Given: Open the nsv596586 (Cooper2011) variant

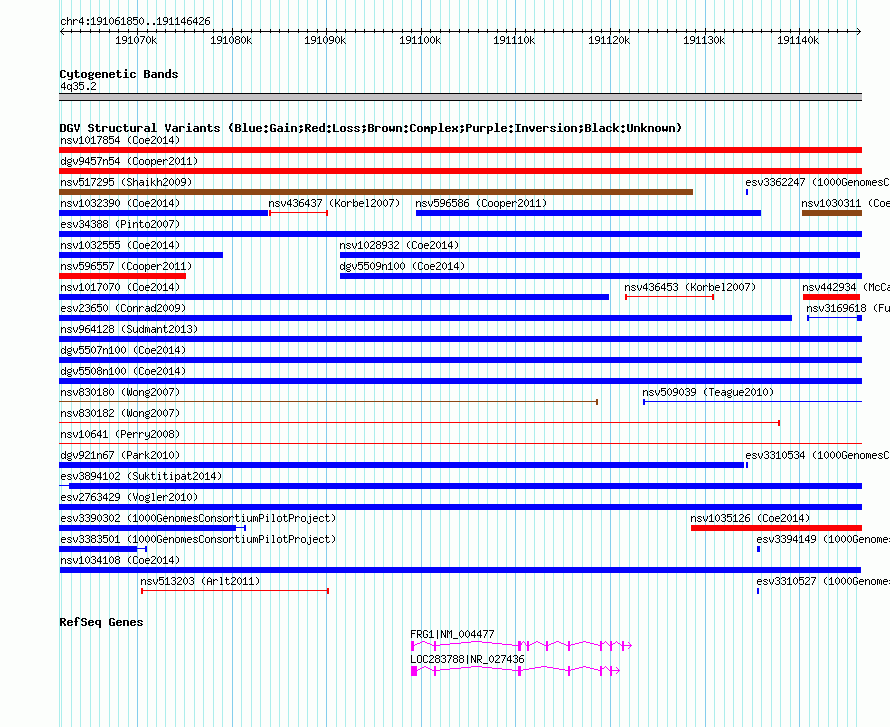Looking at the screenshot, I should pyautogui.click(x=588, y=213).
